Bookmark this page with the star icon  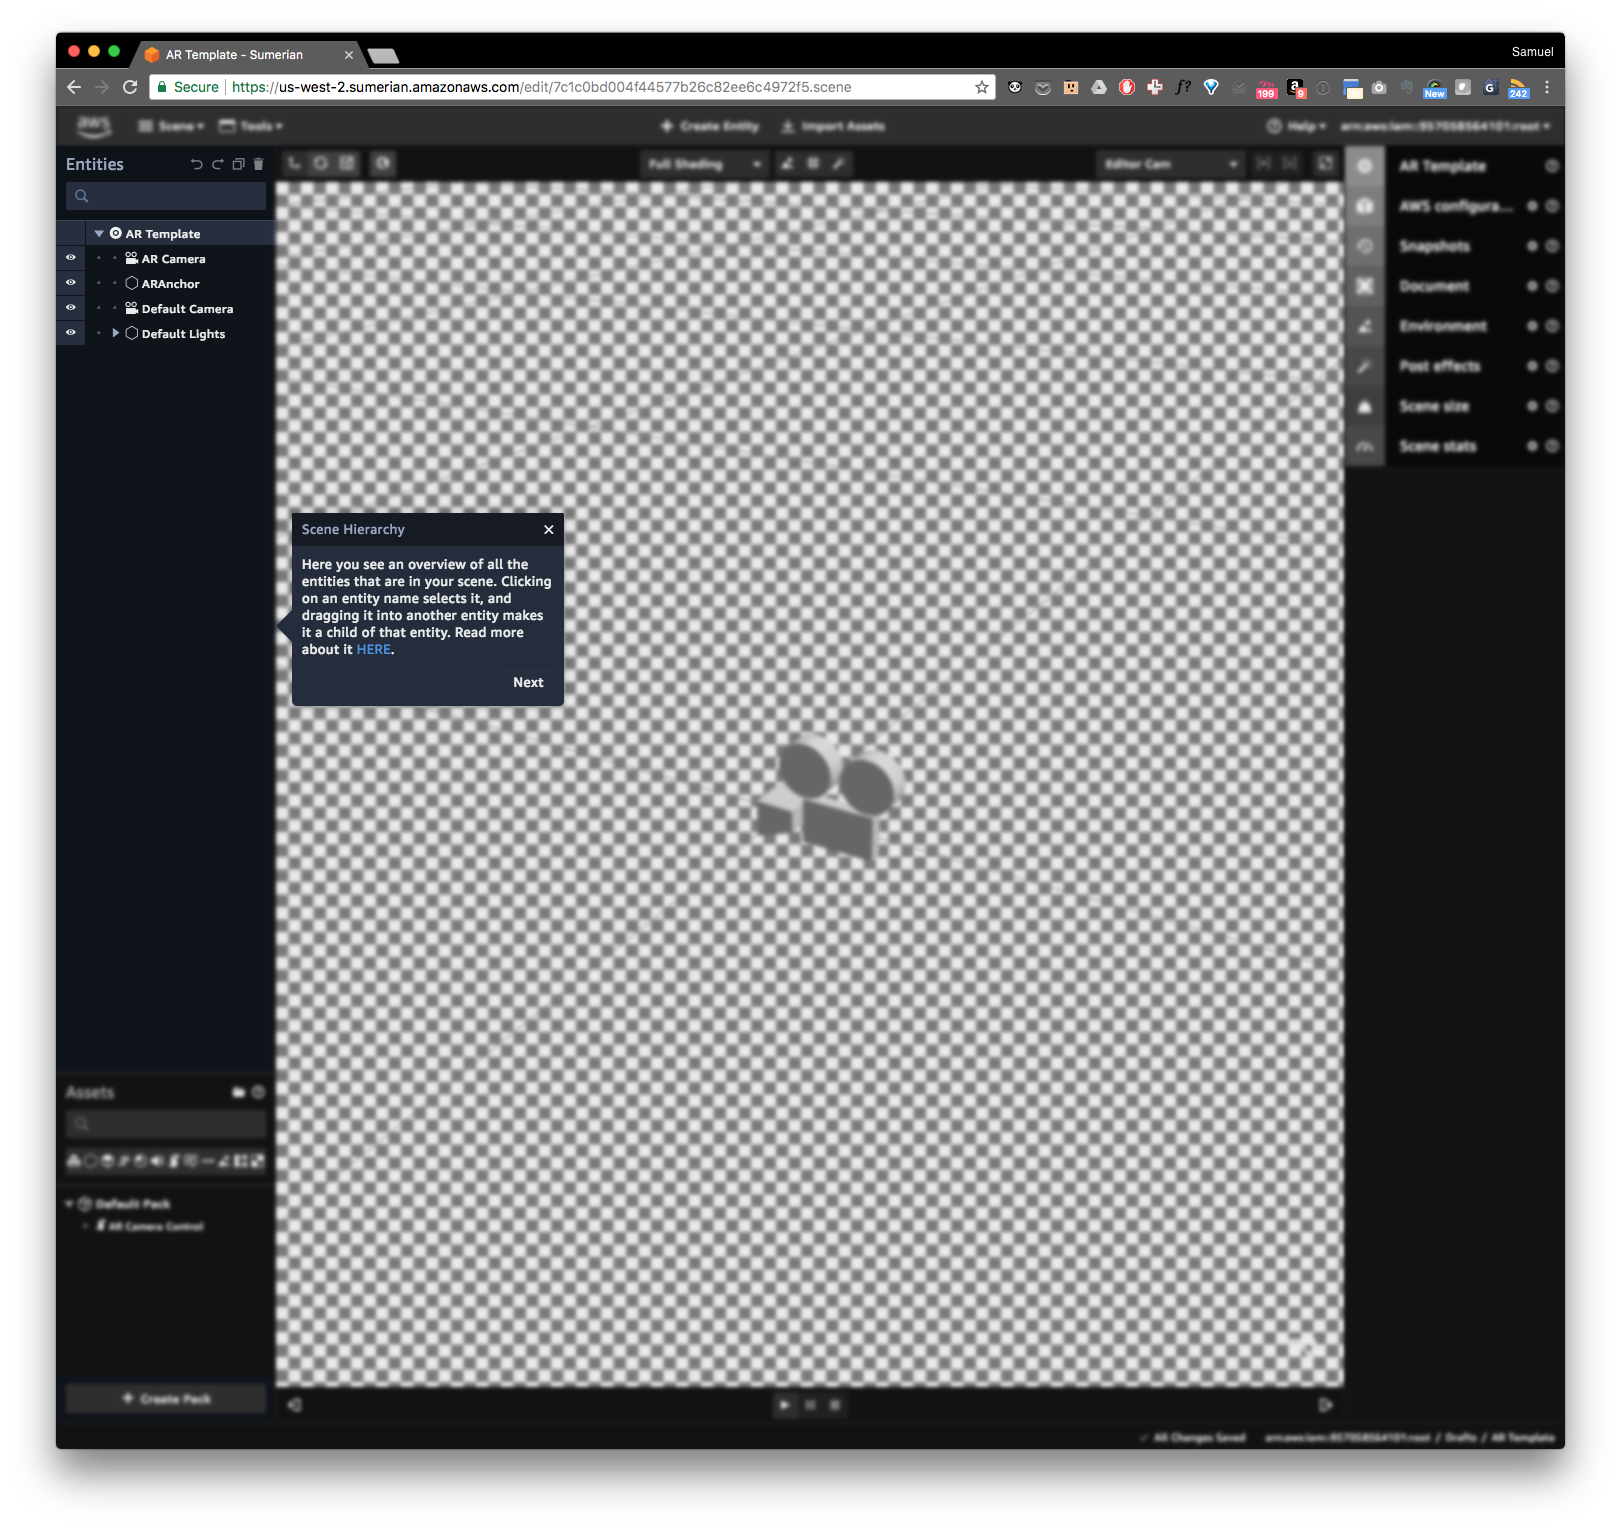coord(982,87)
